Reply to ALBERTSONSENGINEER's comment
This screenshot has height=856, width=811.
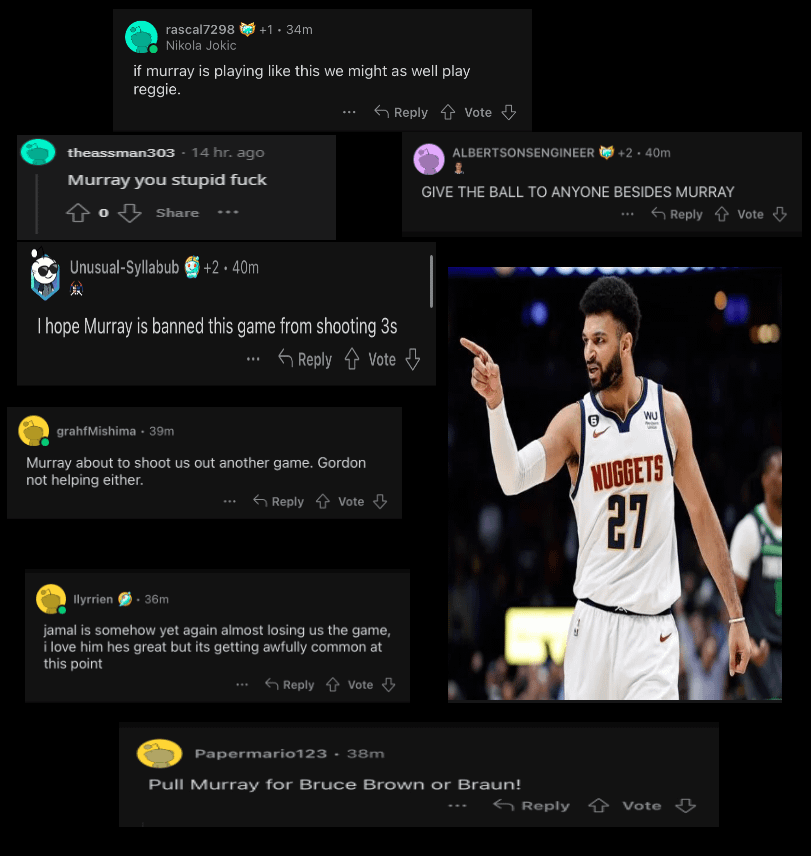click(677, 214)
